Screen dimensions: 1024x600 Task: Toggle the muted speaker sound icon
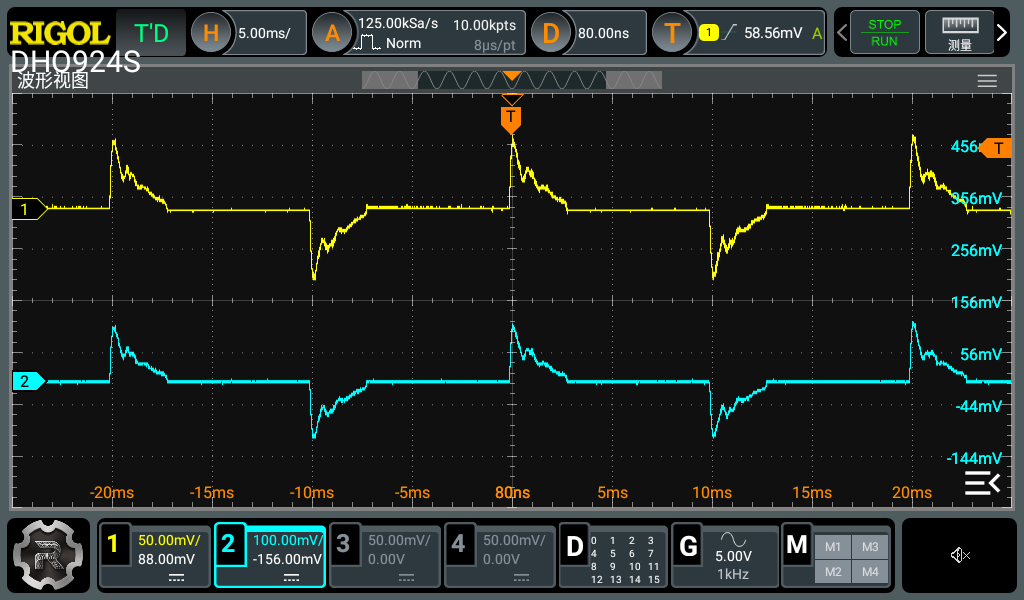(959, 556)
